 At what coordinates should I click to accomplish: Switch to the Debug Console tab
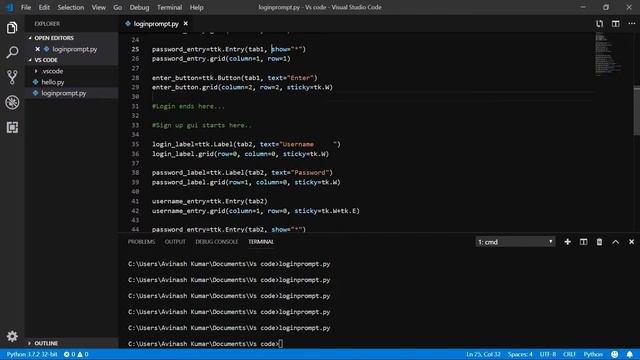(217, 242)
